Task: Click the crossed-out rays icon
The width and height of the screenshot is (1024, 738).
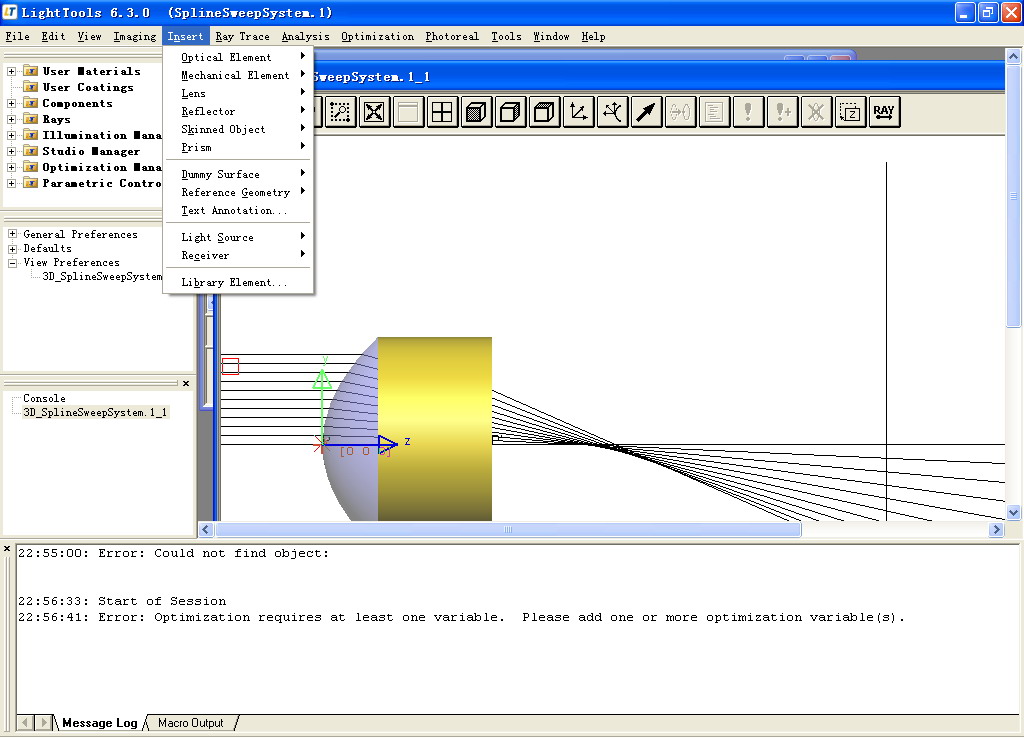Action: (816, 112)
